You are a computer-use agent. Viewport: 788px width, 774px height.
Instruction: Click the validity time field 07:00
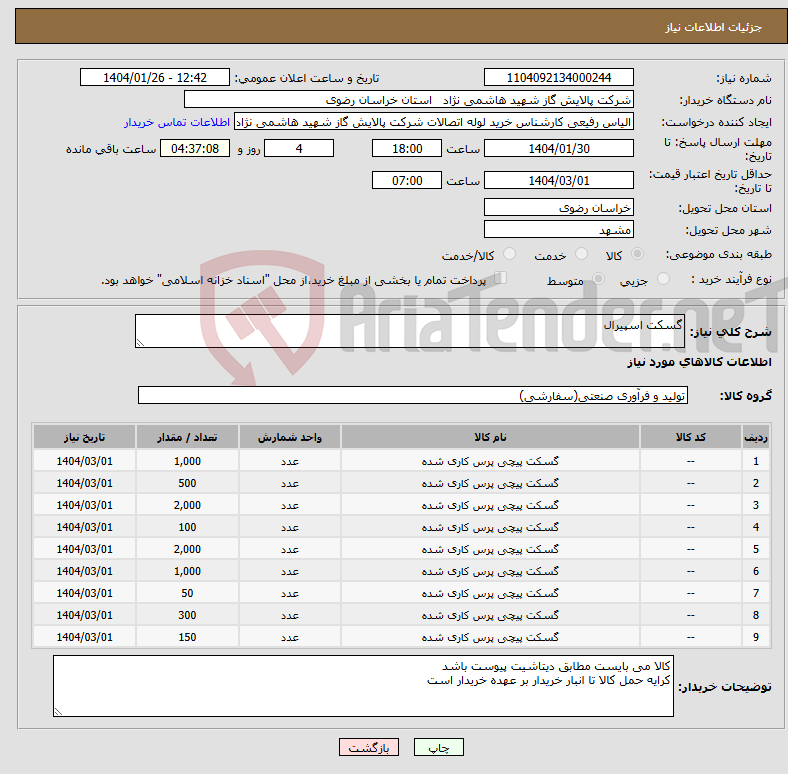click(407, 180)
